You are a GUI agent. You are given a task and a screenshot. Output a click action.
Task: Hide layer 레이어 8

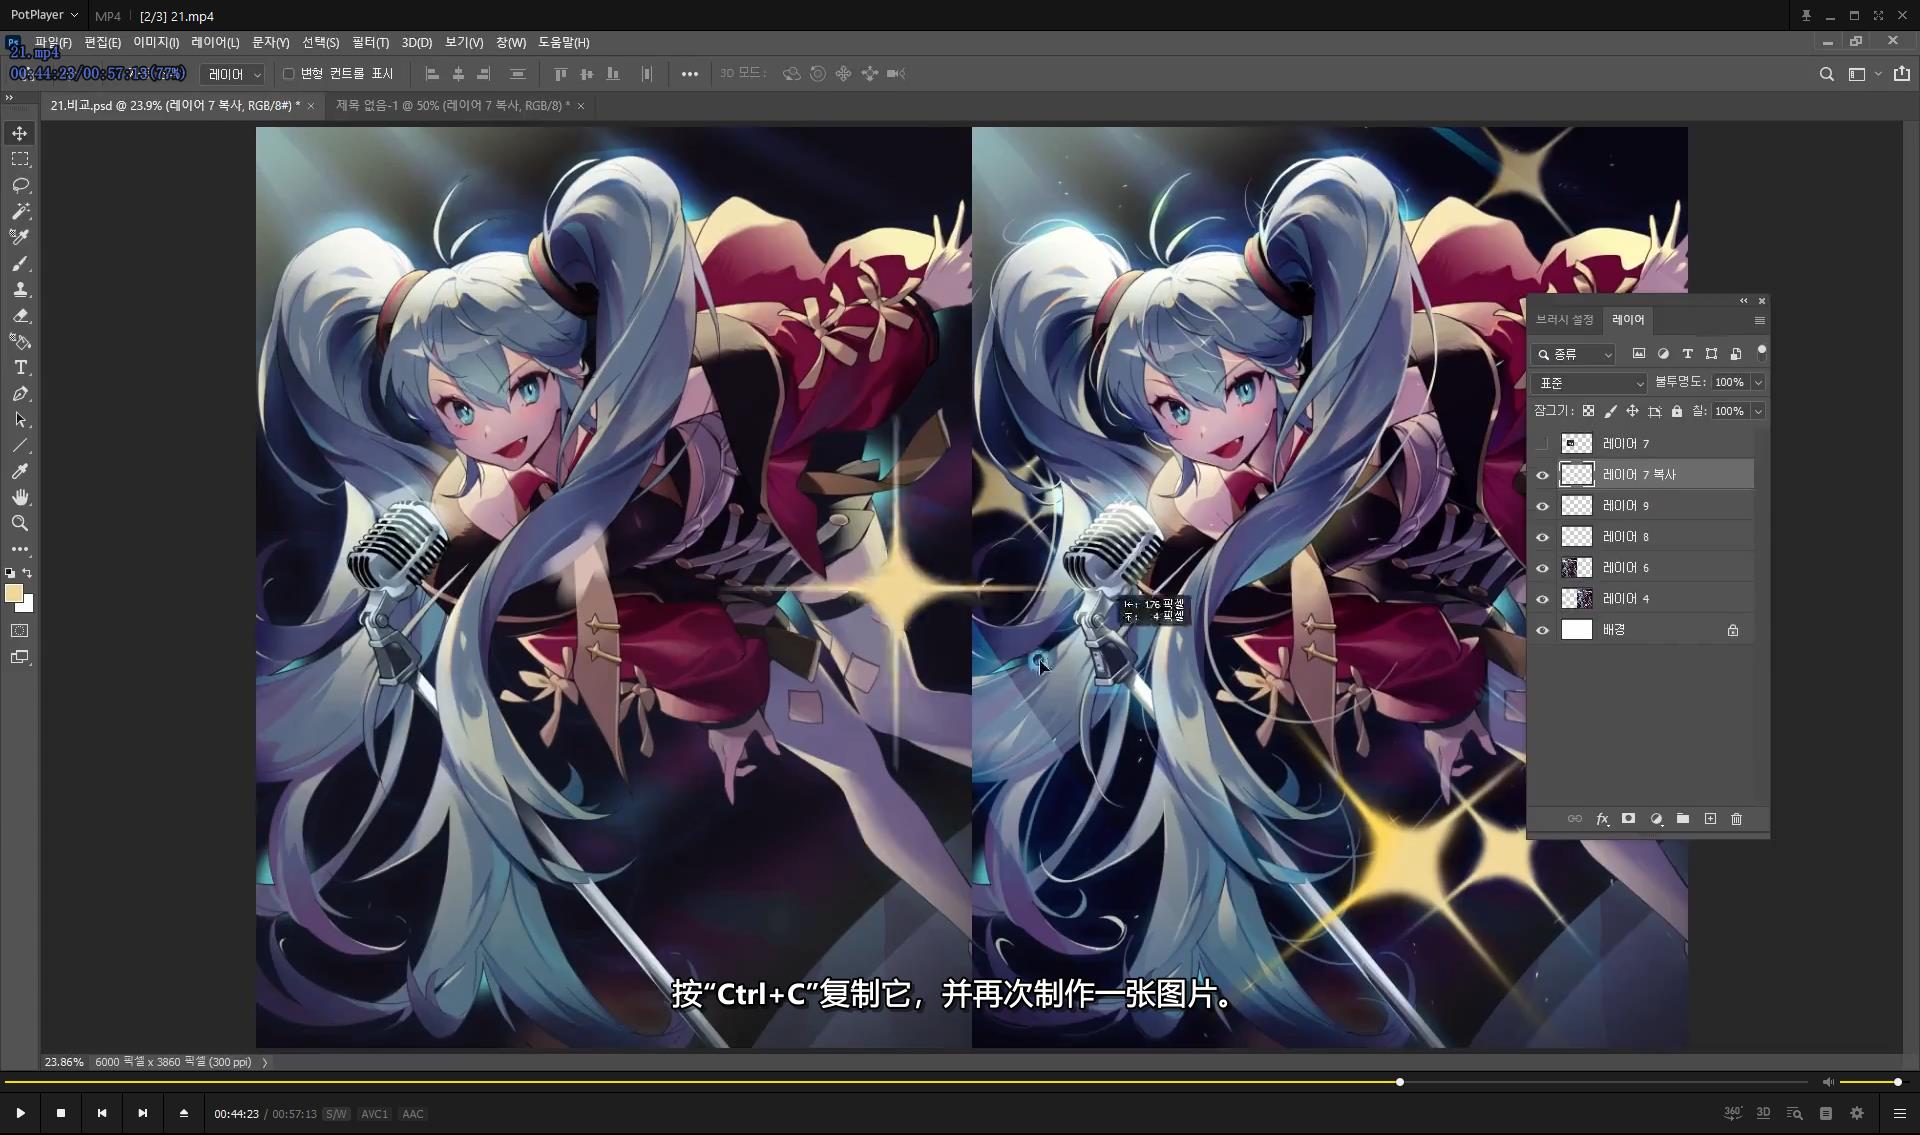point(1542,537)
